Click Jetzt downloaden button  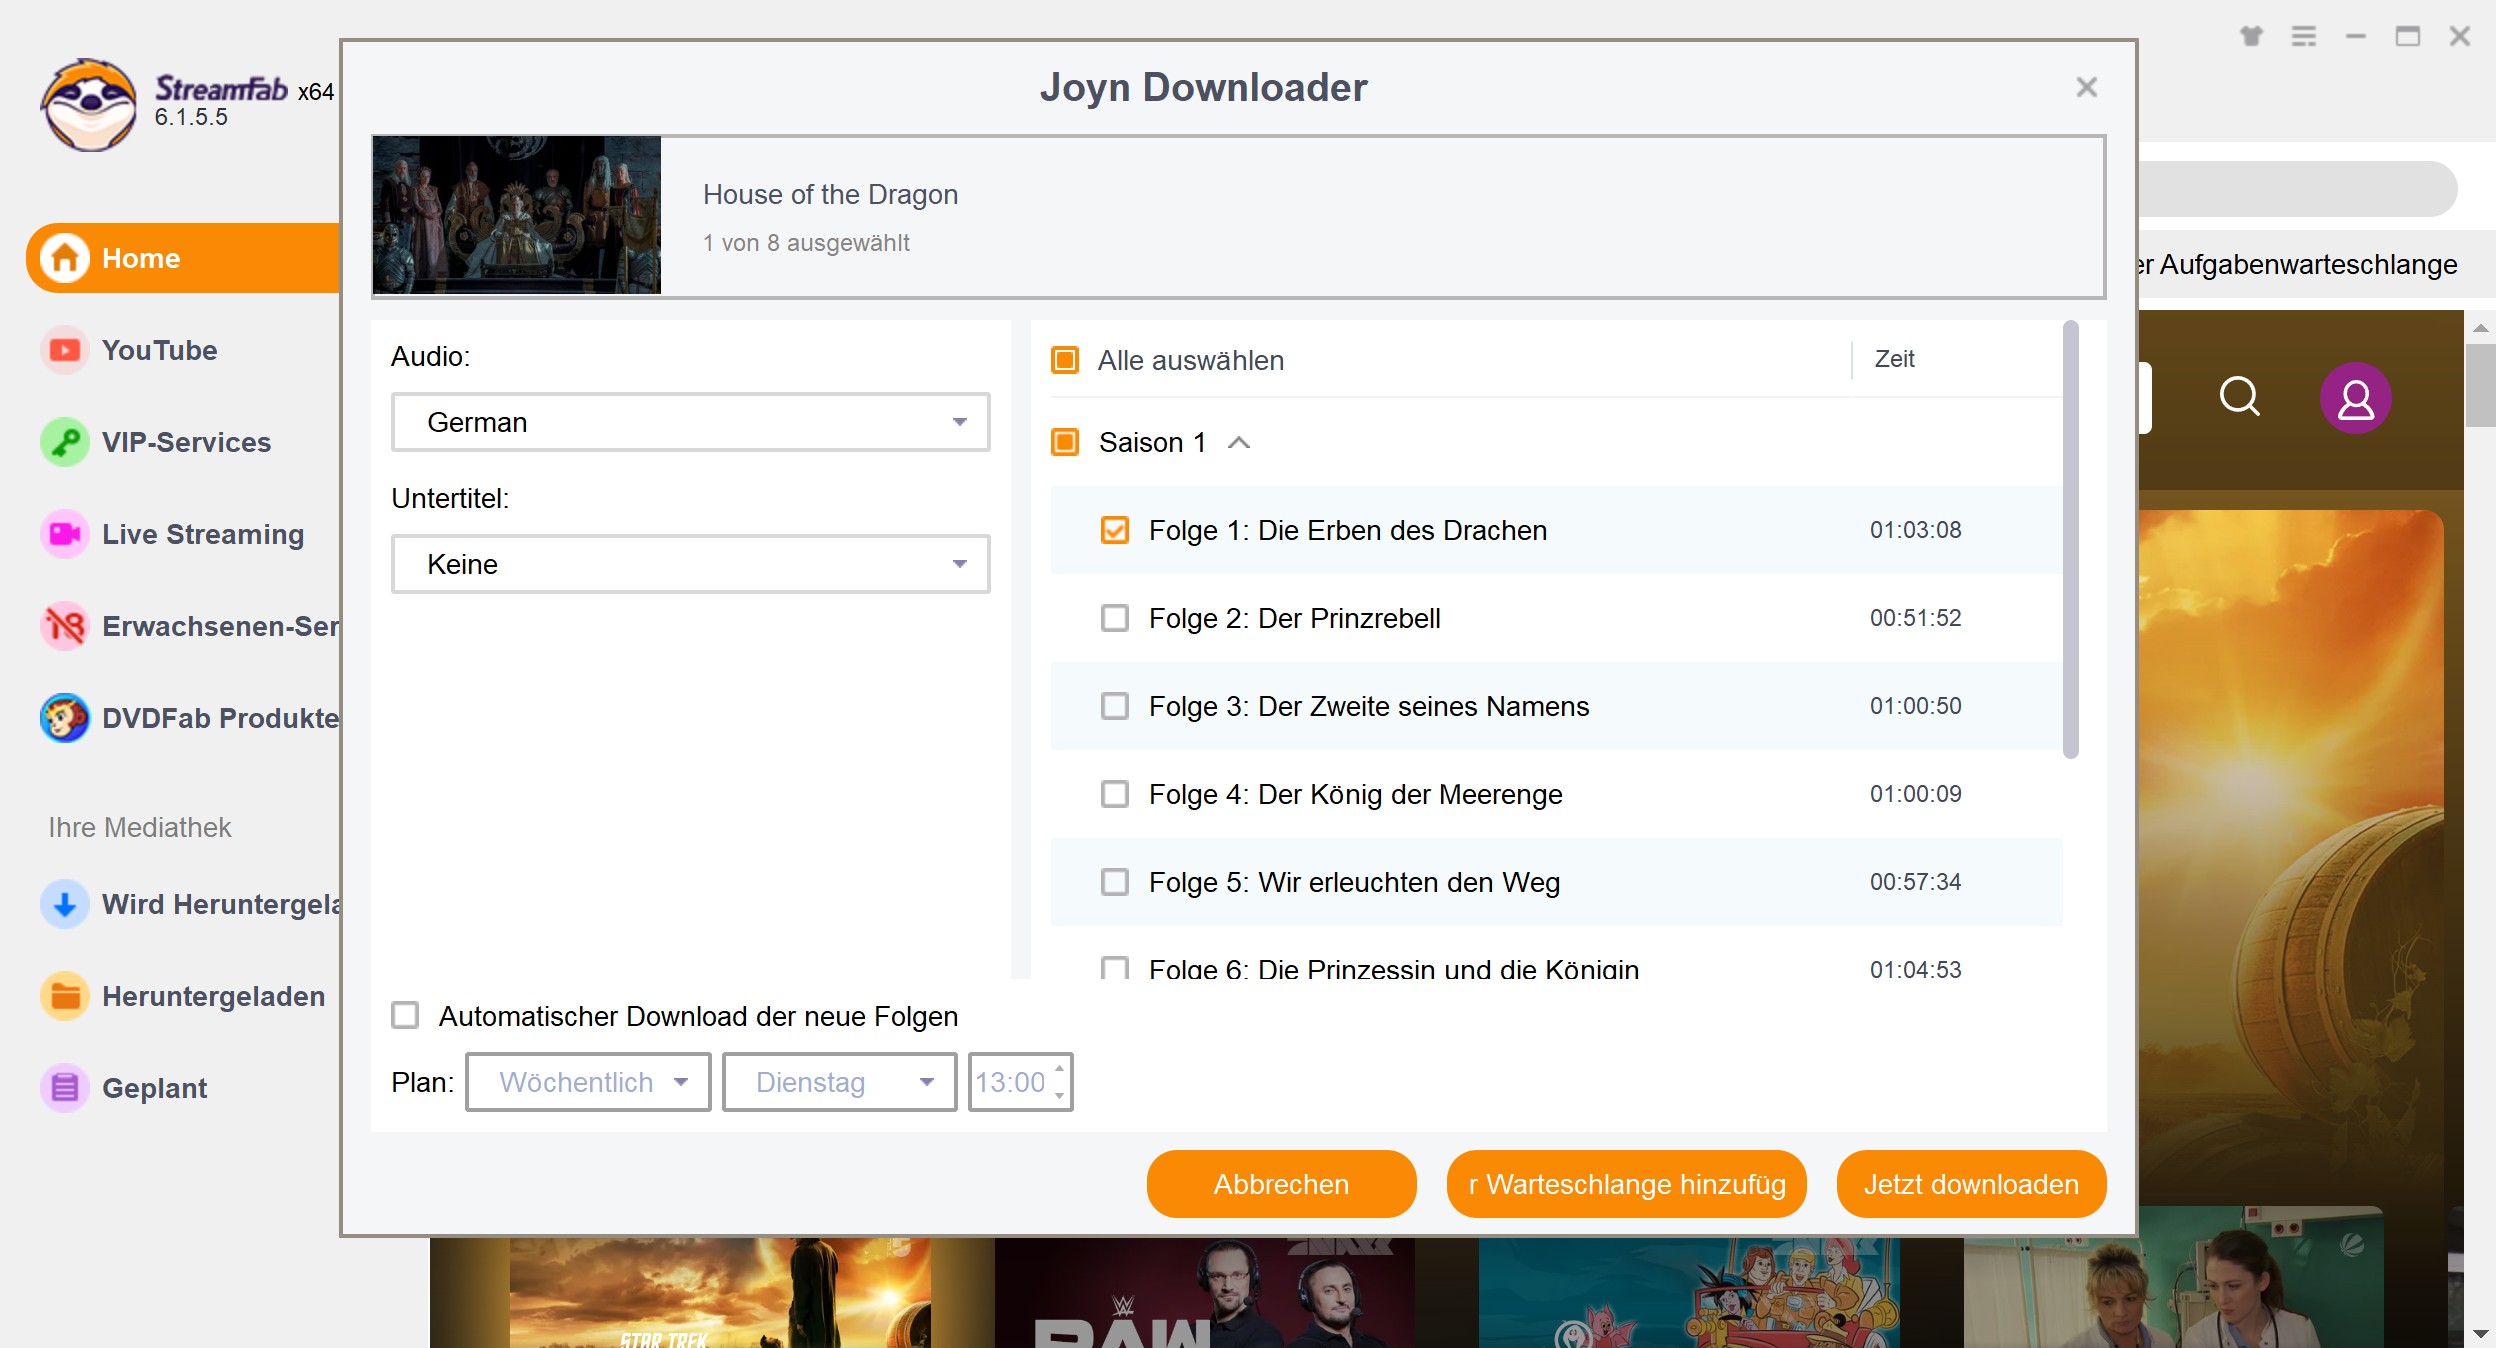point(1973,1184)
